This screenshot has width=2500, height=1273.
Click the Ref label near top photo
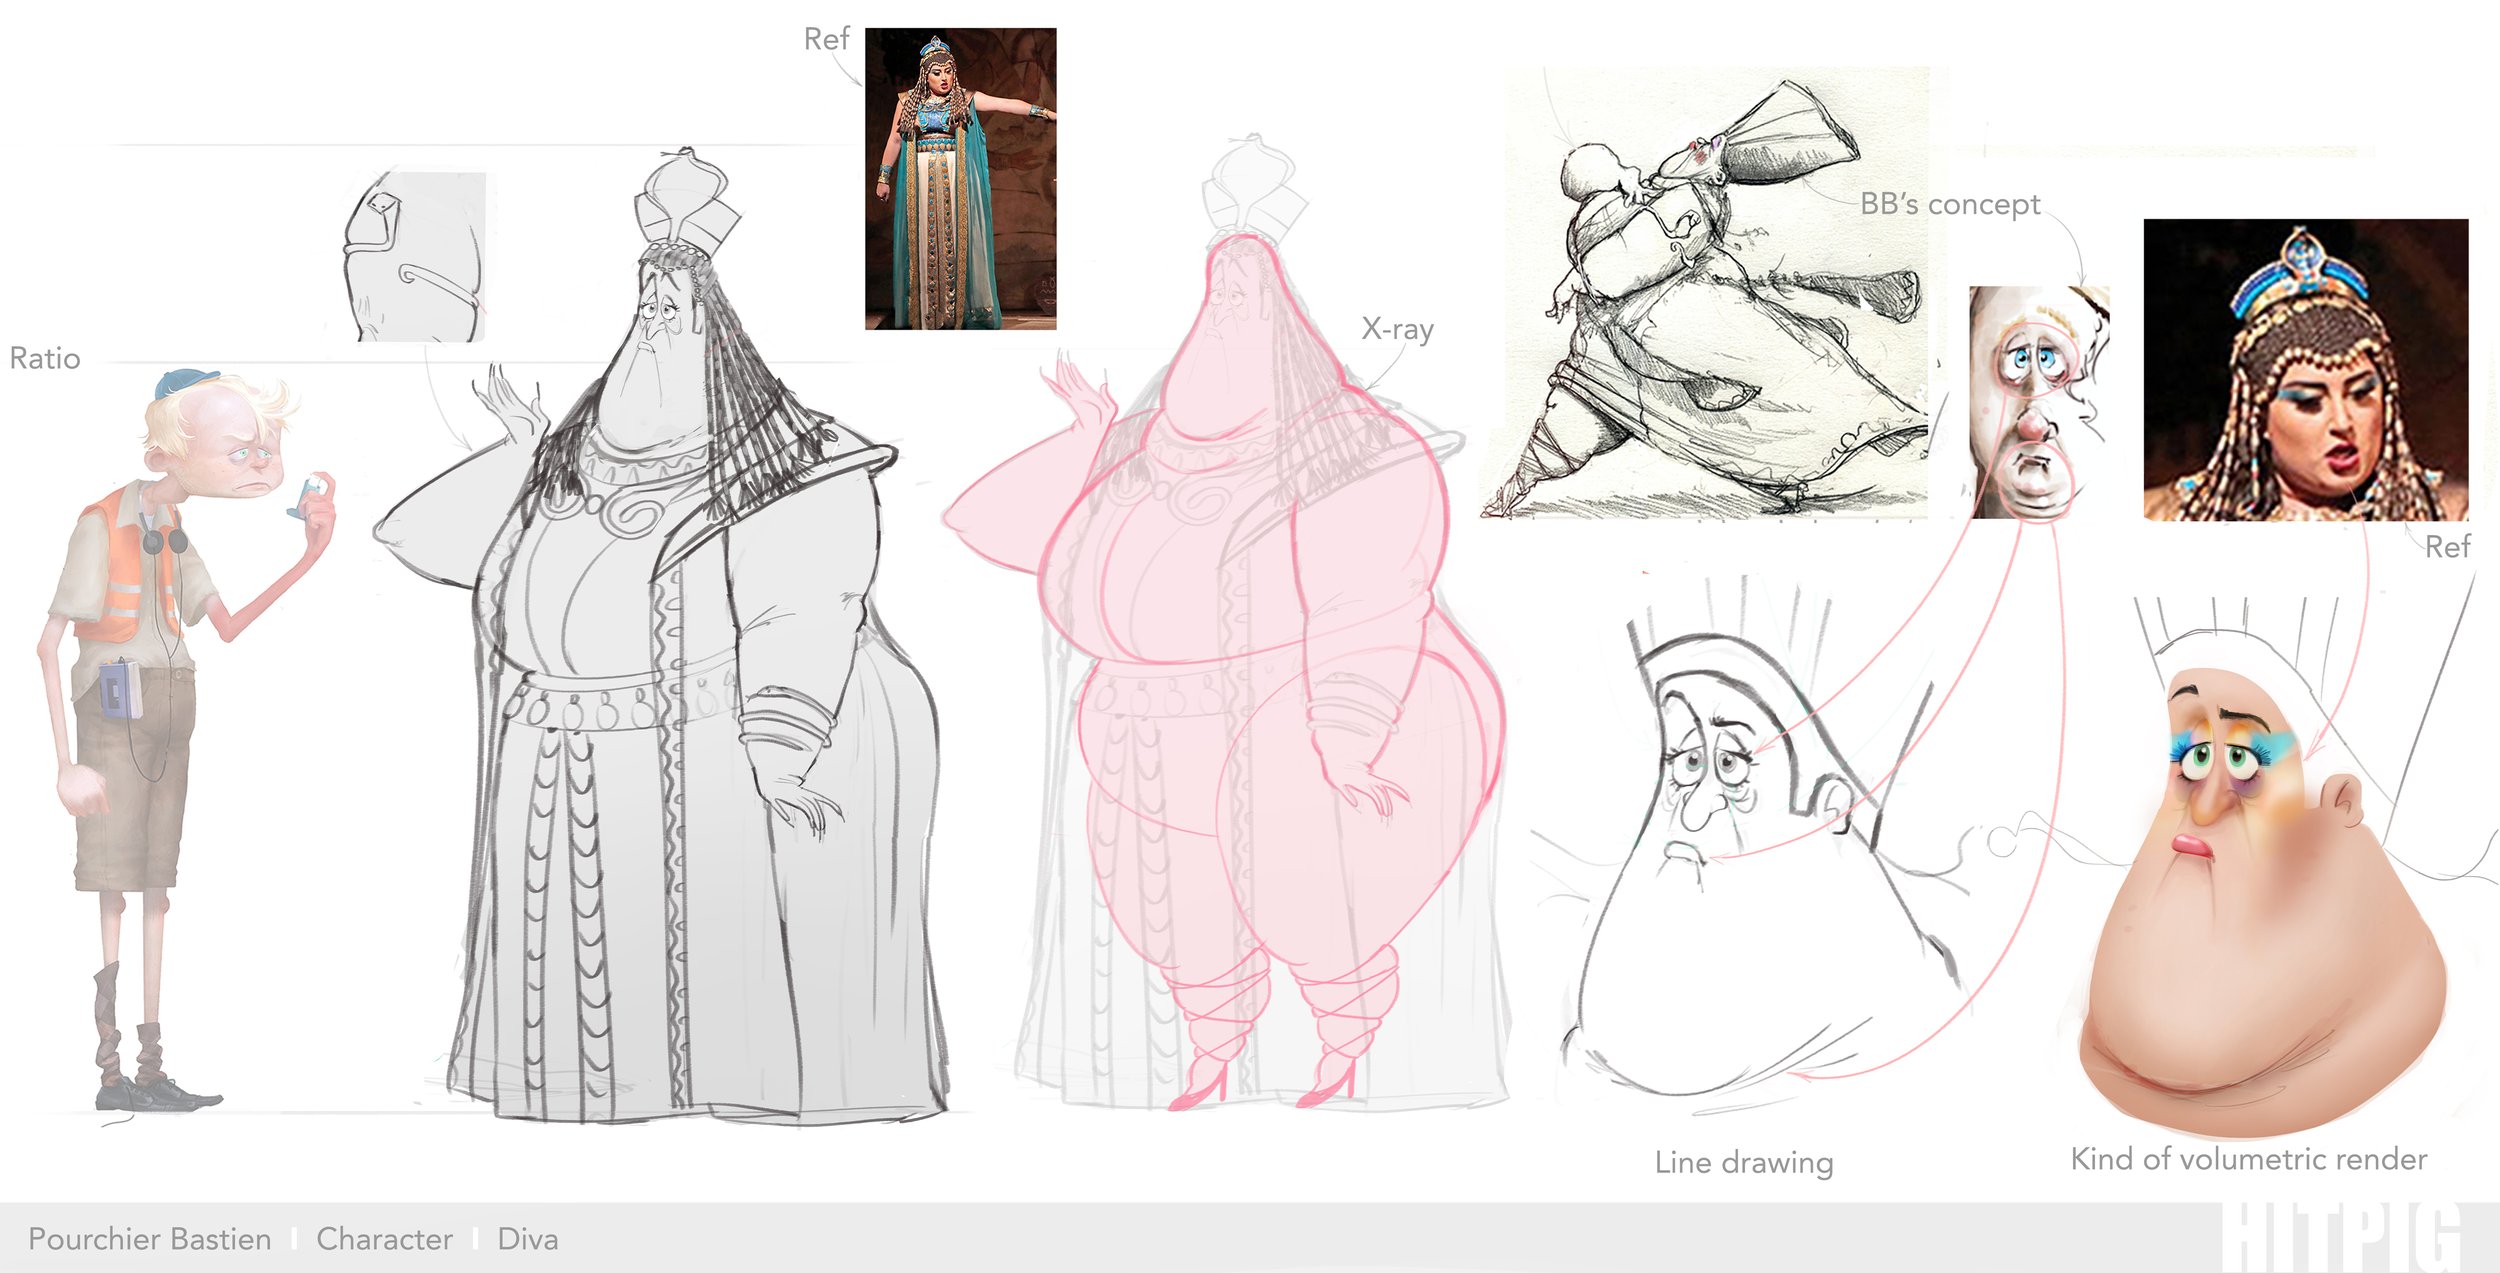coord(826,39)
